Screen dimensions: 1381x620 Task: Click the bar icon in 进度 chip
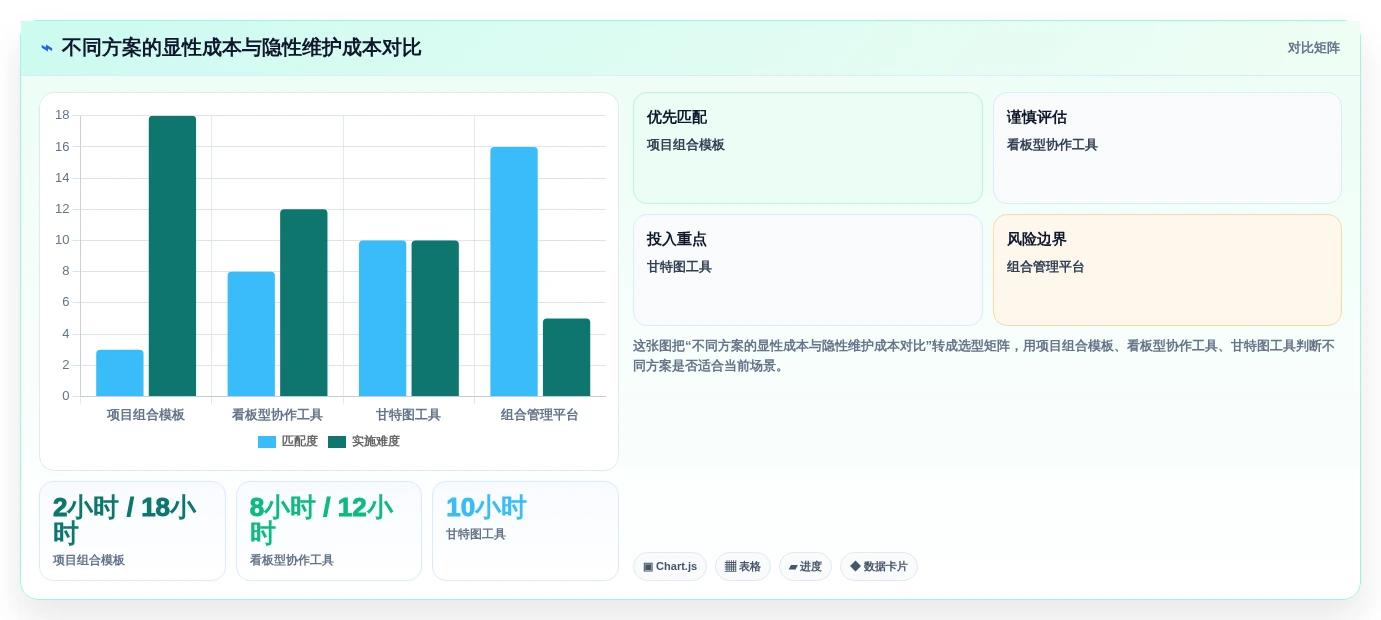(x=793, y=567)
